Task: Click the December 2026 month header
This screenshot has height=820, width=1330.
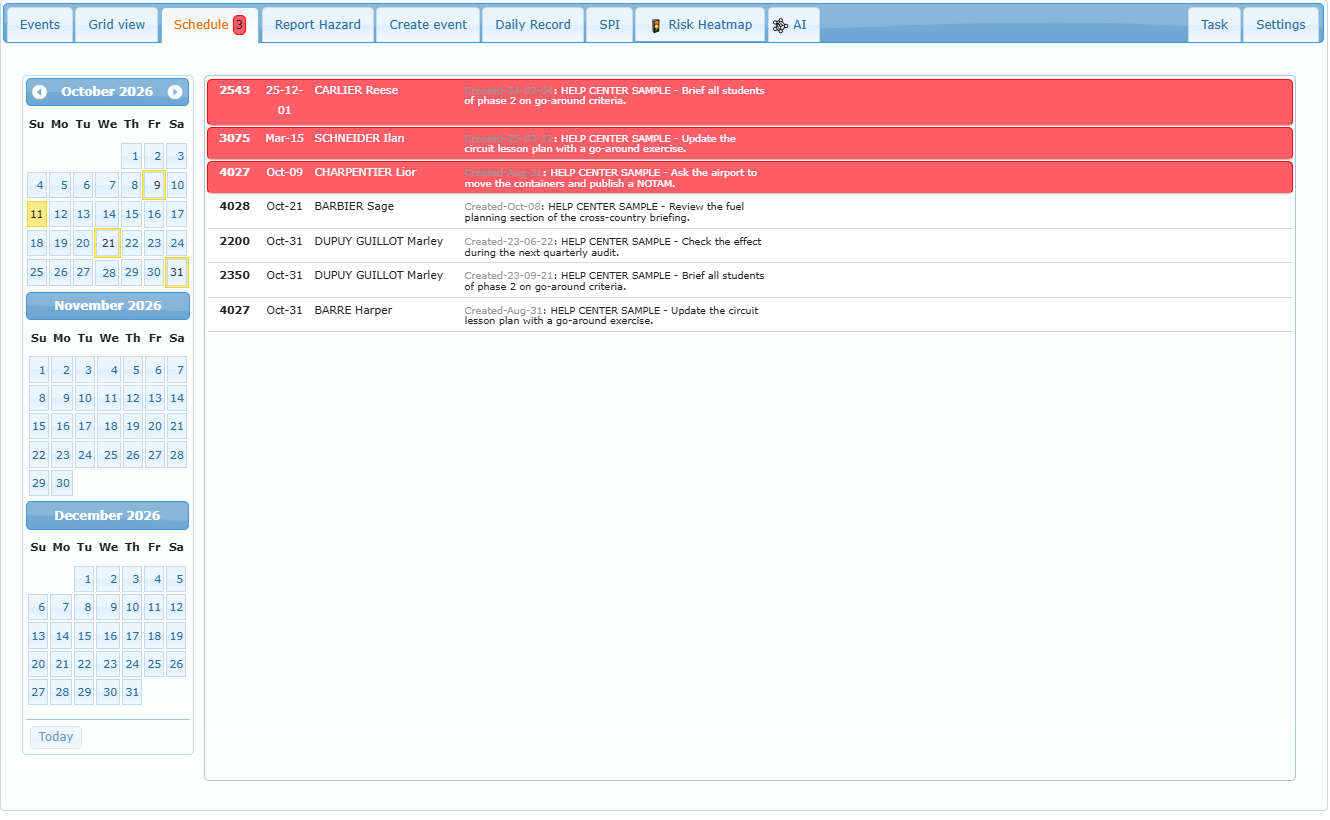Action: coord(108,516)
